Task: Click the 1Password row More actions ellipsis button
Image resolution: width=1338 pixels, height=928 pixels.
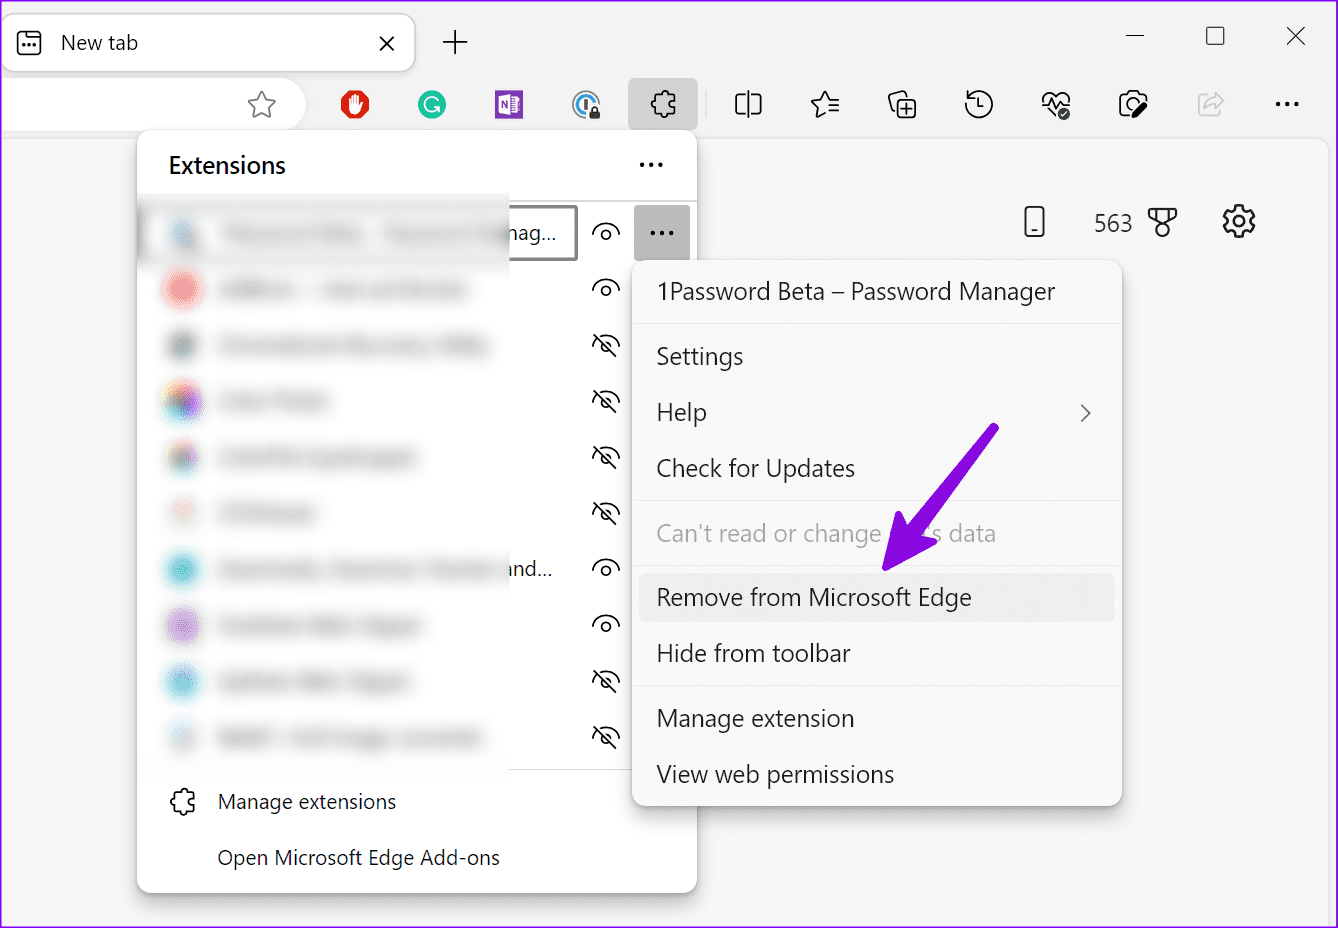Action: [x=662, y=233]
